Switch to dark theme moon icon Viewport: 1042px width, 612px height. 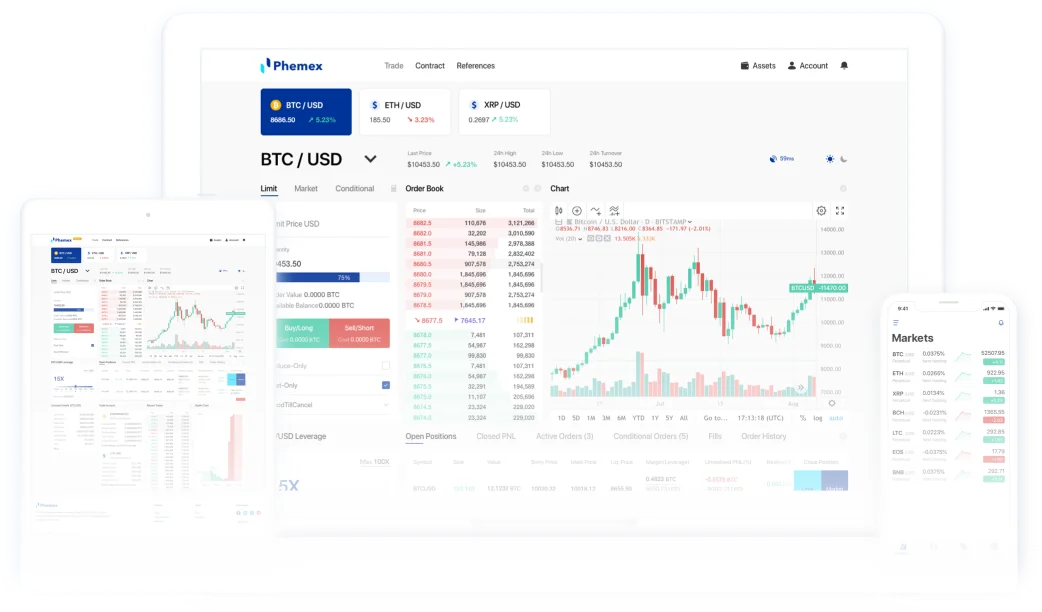[x=843, y=159]
